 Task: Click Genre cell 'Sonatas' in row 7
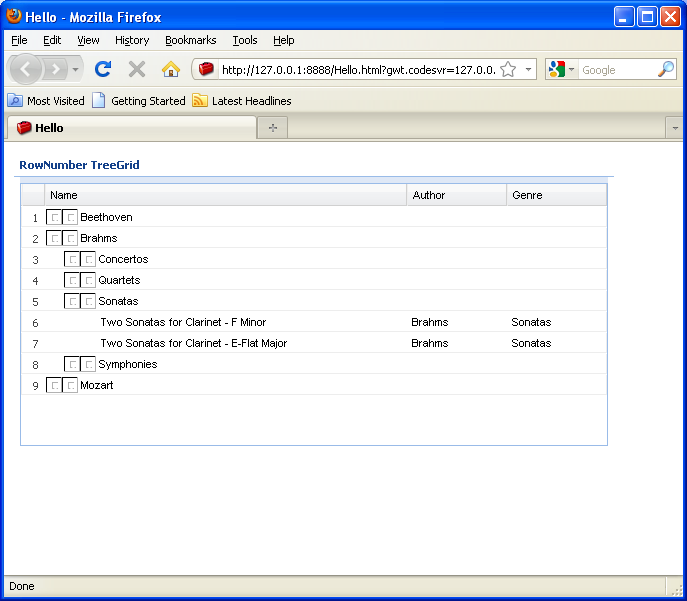click(531, 343)
